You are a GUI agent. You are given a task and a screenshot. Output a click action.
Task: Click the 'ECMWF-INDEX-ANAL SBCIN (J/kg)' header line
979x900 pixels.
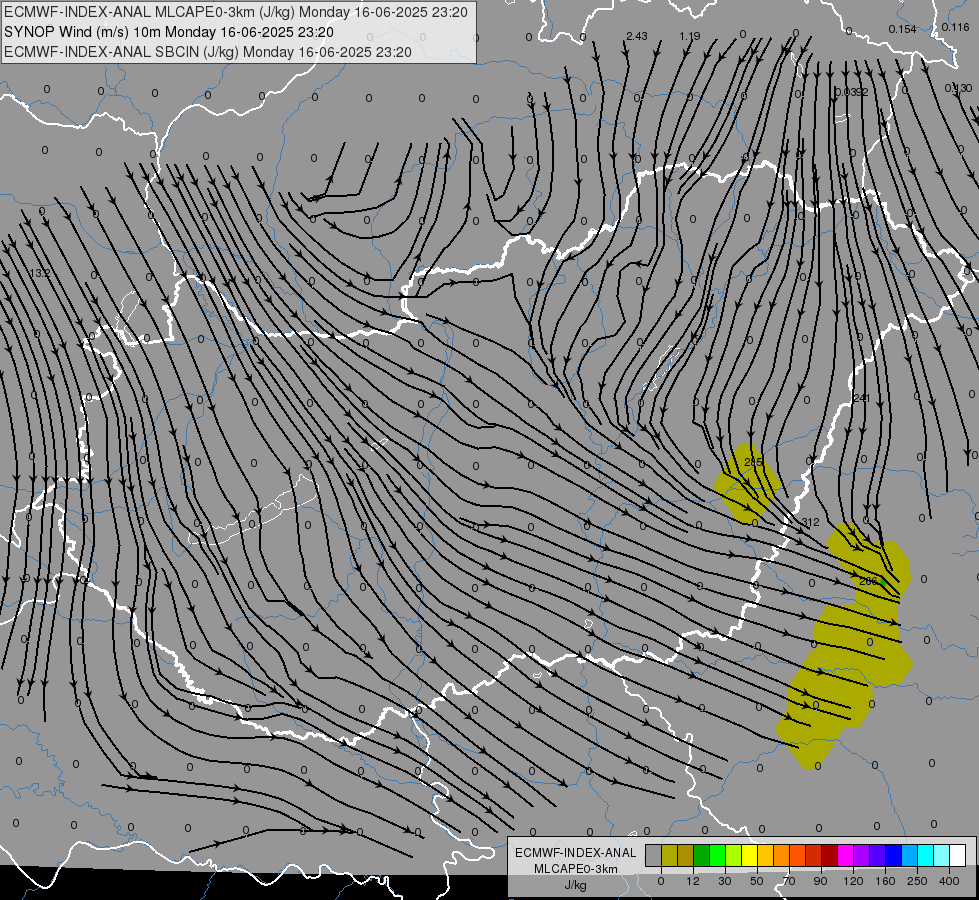[208, 52]
